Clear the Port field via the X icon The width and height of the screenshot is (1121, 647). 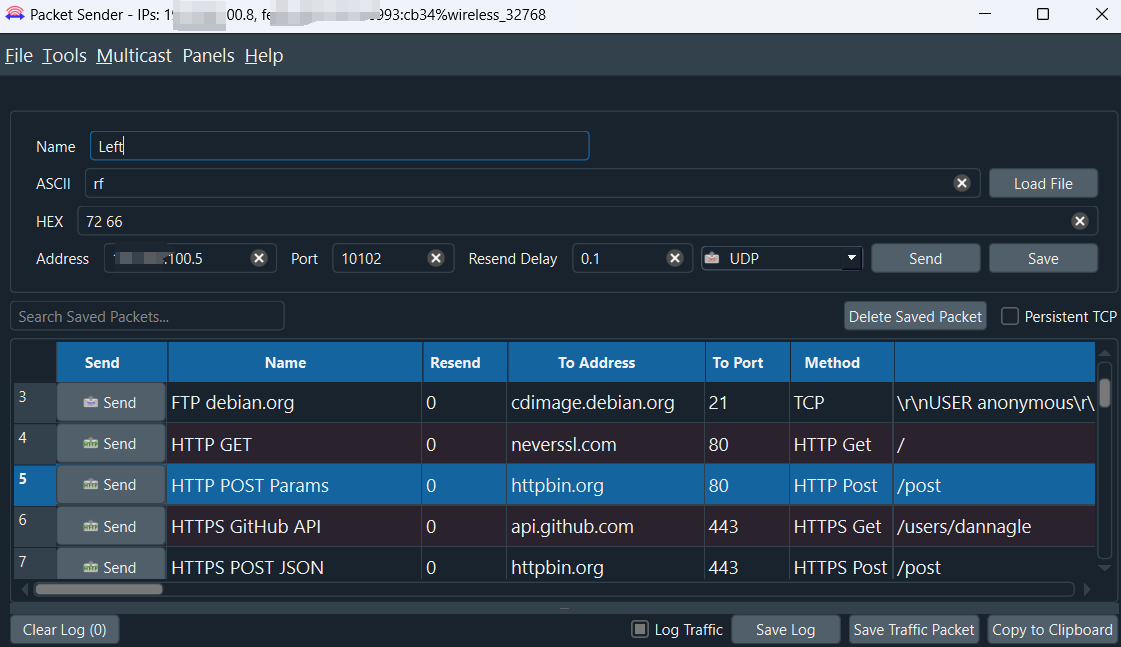[x=435, y=258]
